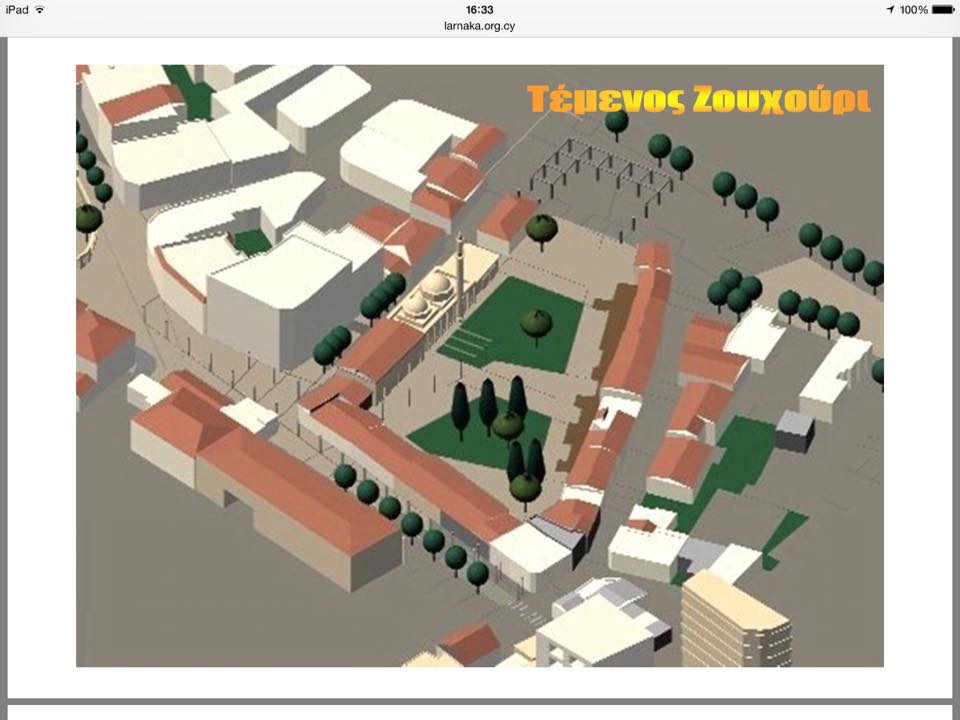Viewport: 960px width, 720px height.
Task: Tap the larnaka.org.cy address to show toolbar
Action: click(480, 26)
